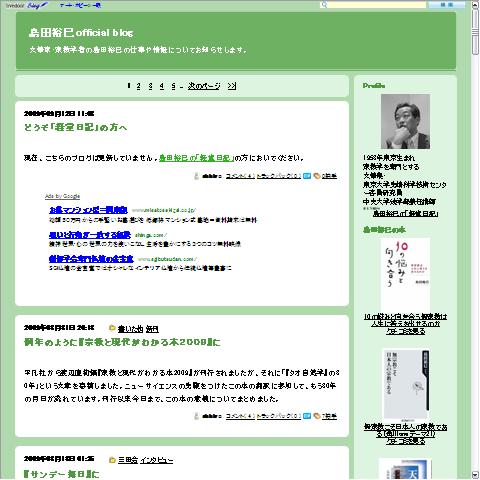Open the blue top navigation link
This screenshot has width=480, height=480.
(80, 5)
